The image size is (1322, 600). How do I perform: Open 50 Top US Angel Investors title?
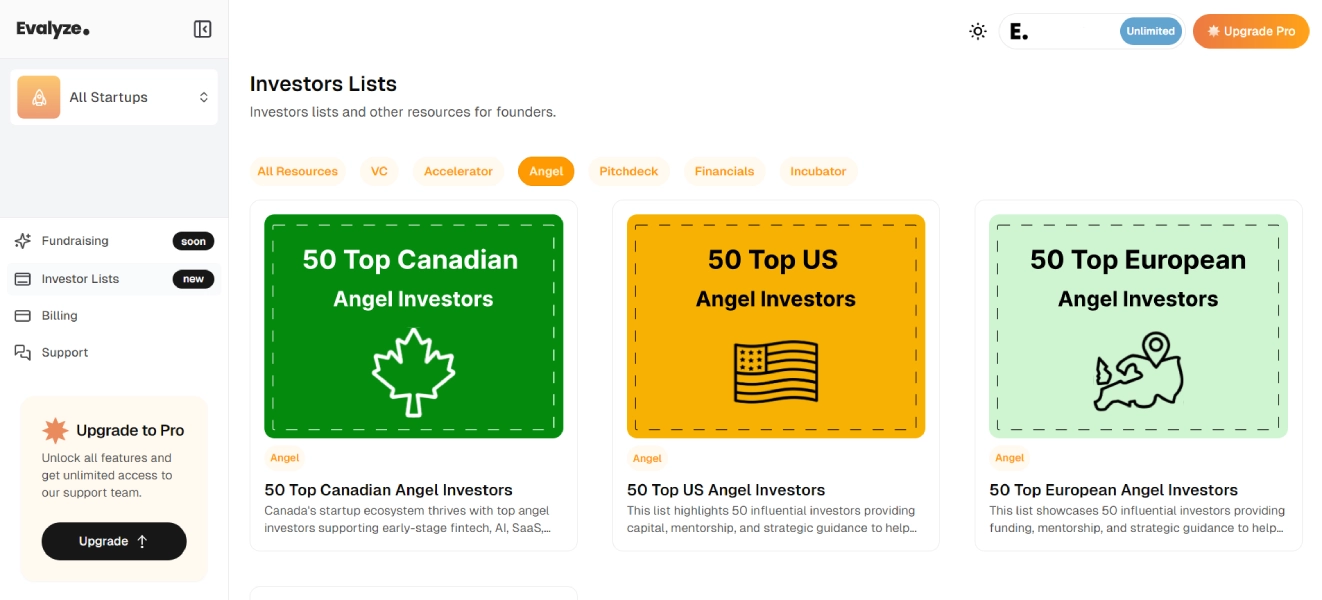tap(726, 490)
